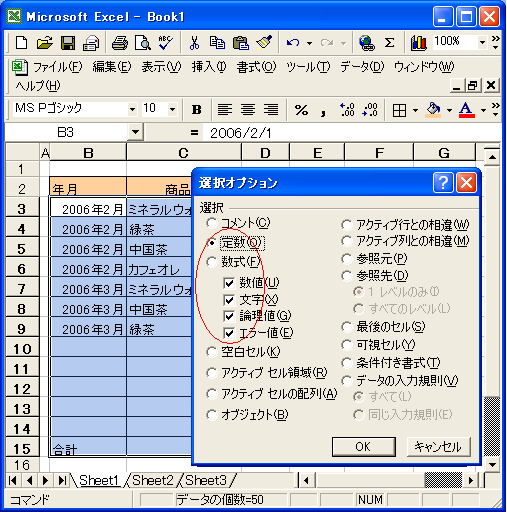Open the 挿入 menu
The width and height of the screenshot is (507, 512).
(209, 67)
